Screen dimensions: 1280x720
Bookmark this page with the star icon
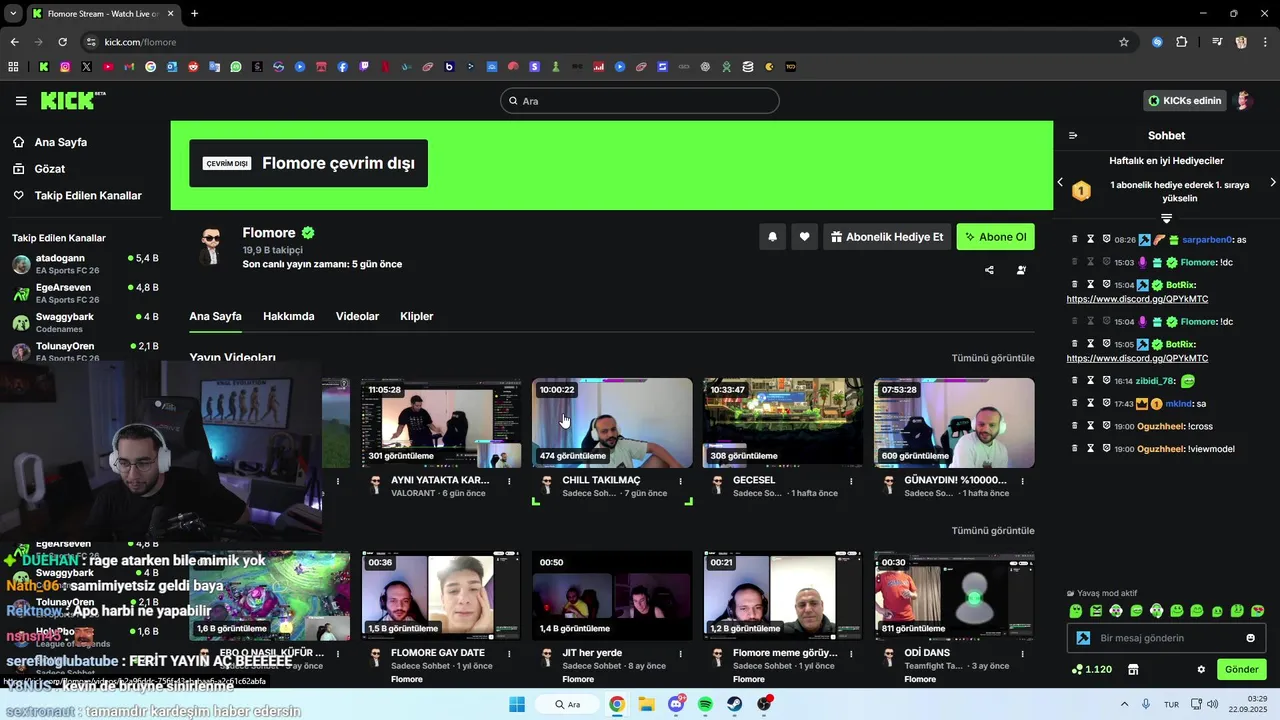[x=1124, y=42]
